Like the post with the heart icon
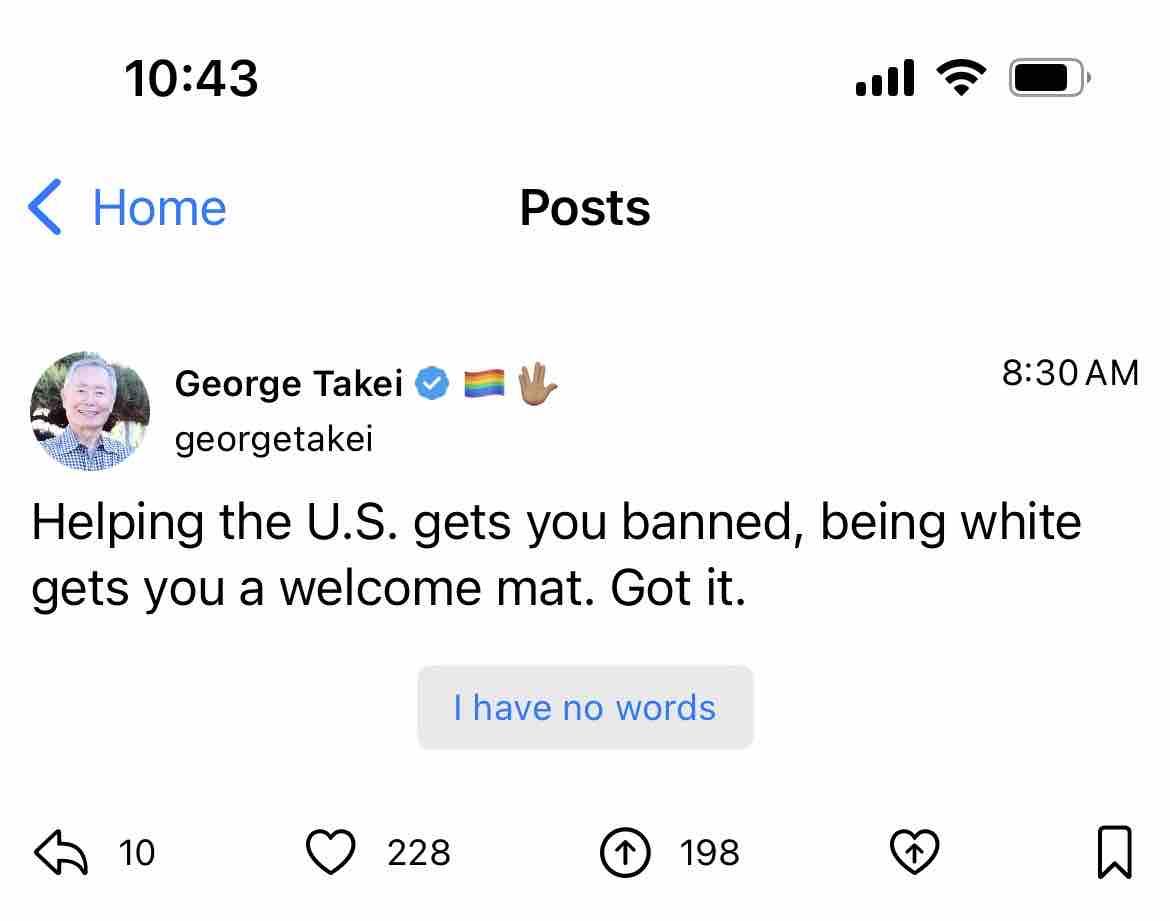 click(330, 853)
